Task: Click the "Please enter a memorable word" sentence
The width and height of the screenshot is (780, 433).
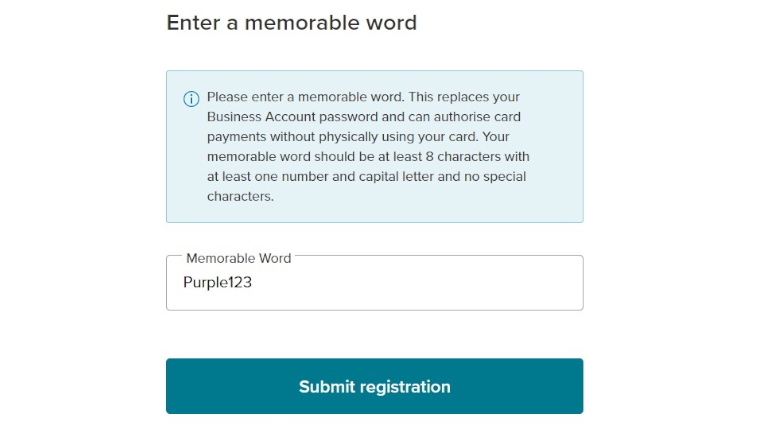Action: tap(305, 97)
